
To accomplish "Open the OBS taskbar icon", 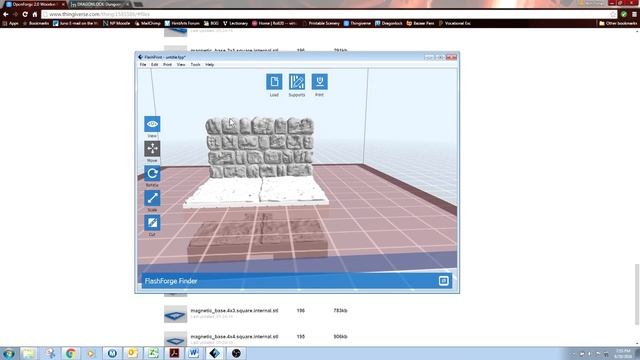I will 236,353.
